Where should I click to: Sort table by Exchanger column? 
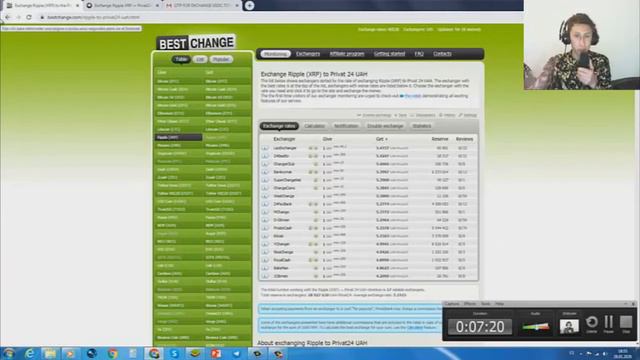coord(284,139)
